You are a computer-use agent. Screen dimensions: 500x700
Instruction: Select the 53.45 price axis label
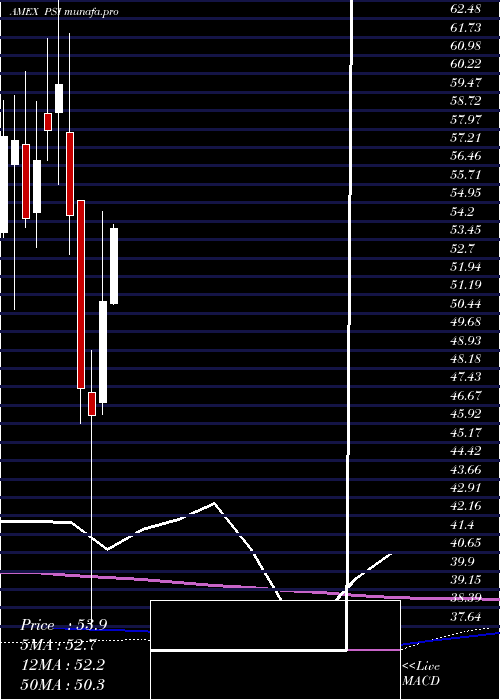465,230
